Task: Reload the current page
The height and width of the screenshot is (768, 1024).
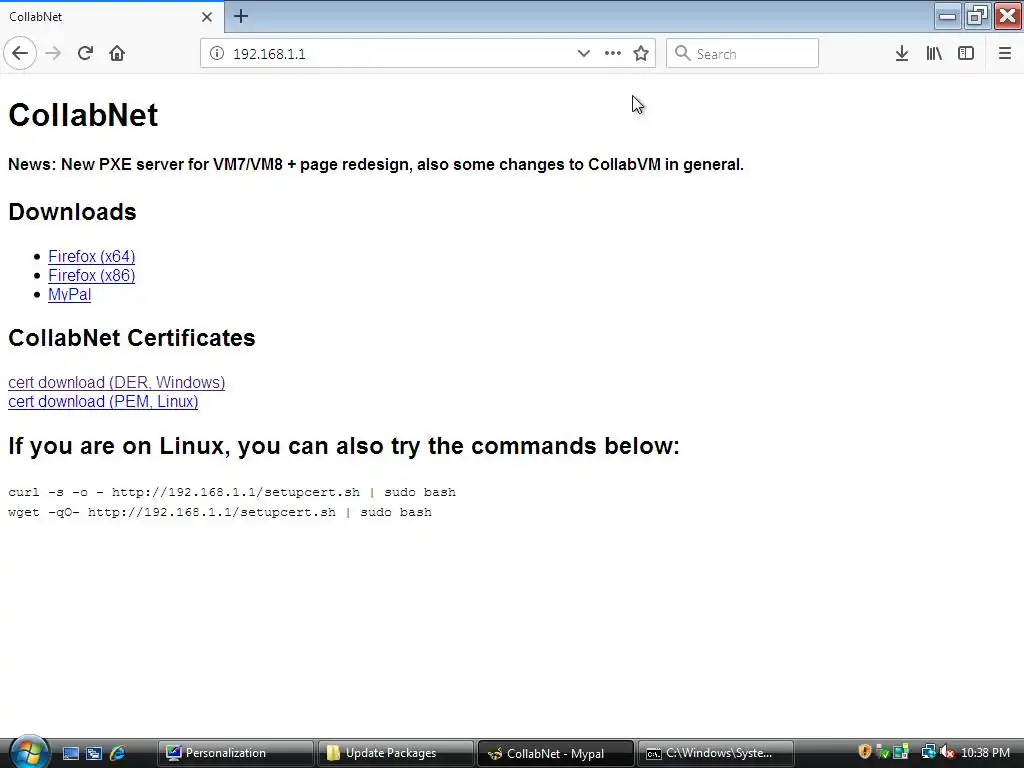Action: (85, 54)
